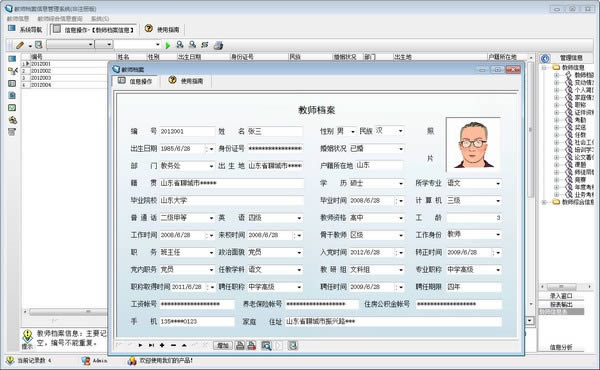Click the green chart icon in left sidebar
The width and height of the screenshot is (600, 370).
click(x=12, y=108)
